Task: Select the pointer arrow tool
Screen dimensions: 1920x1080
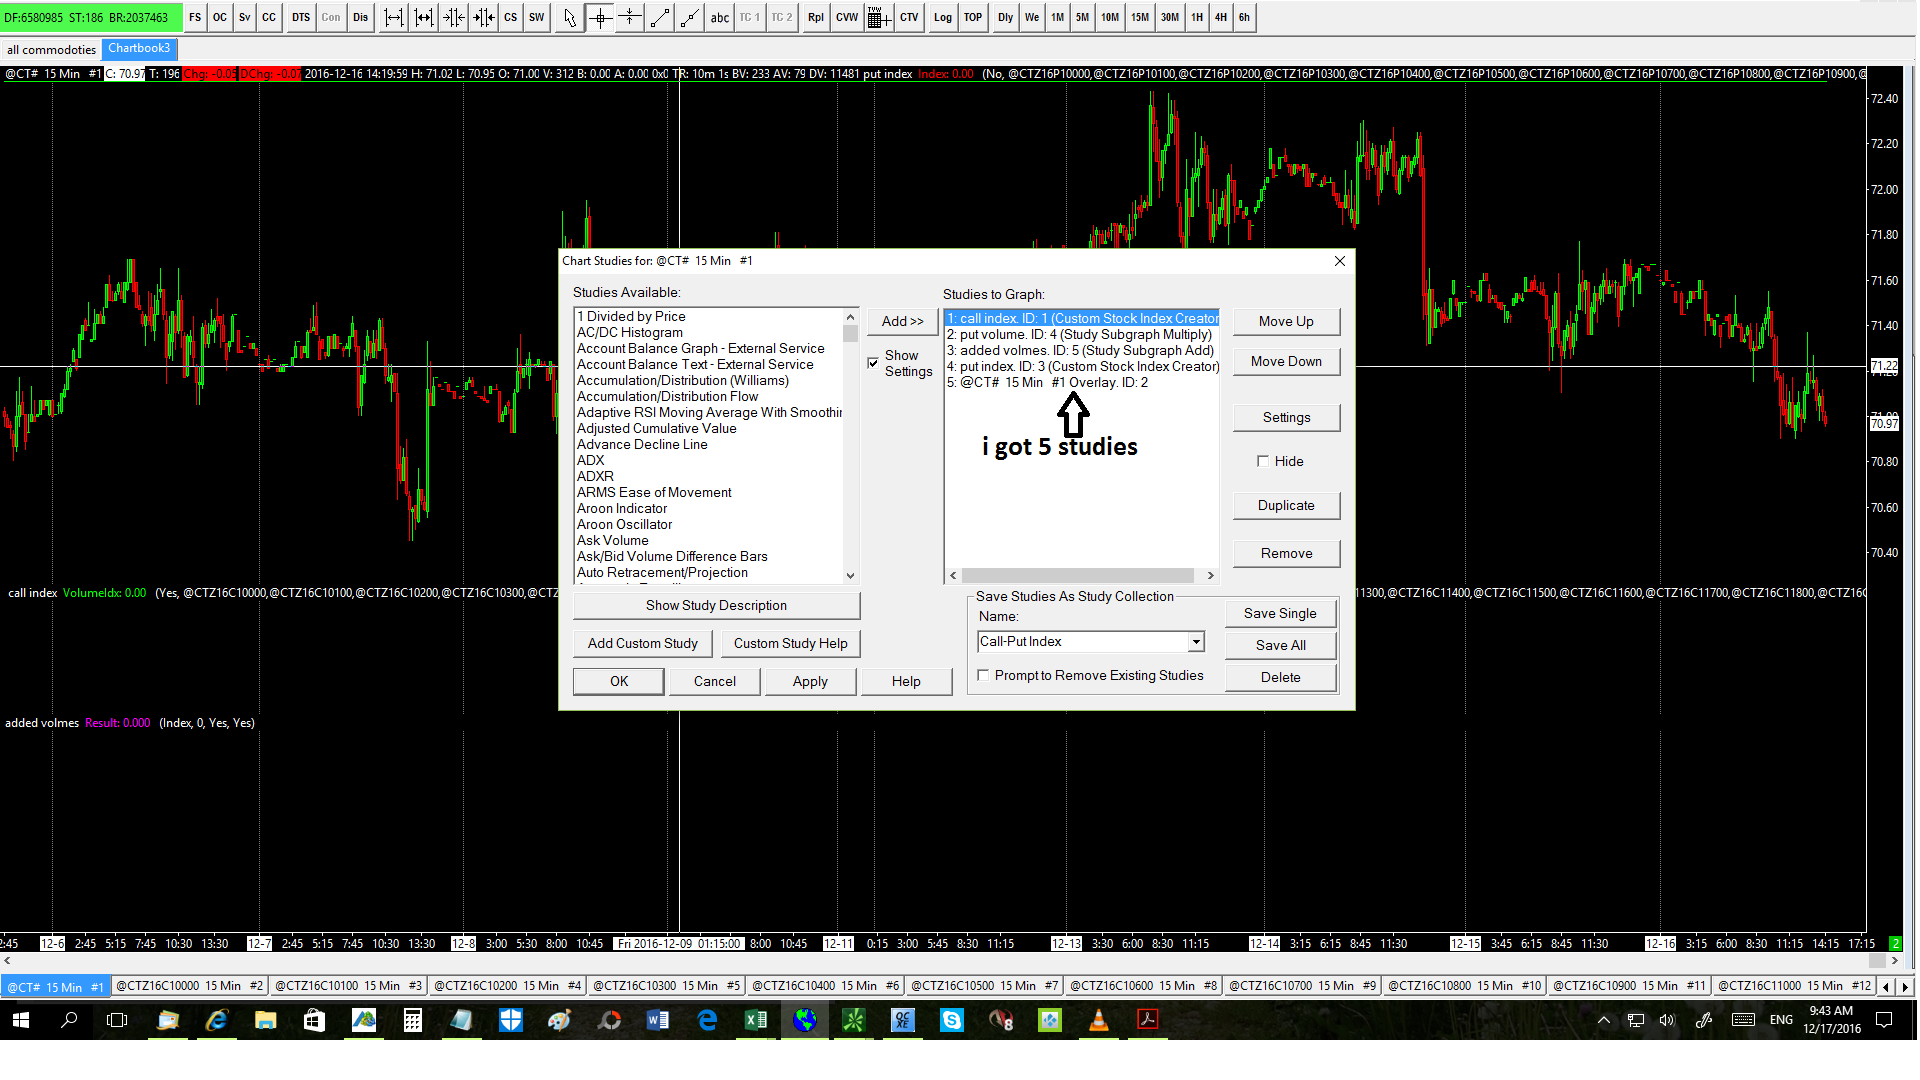Action: tap(569, 17)
